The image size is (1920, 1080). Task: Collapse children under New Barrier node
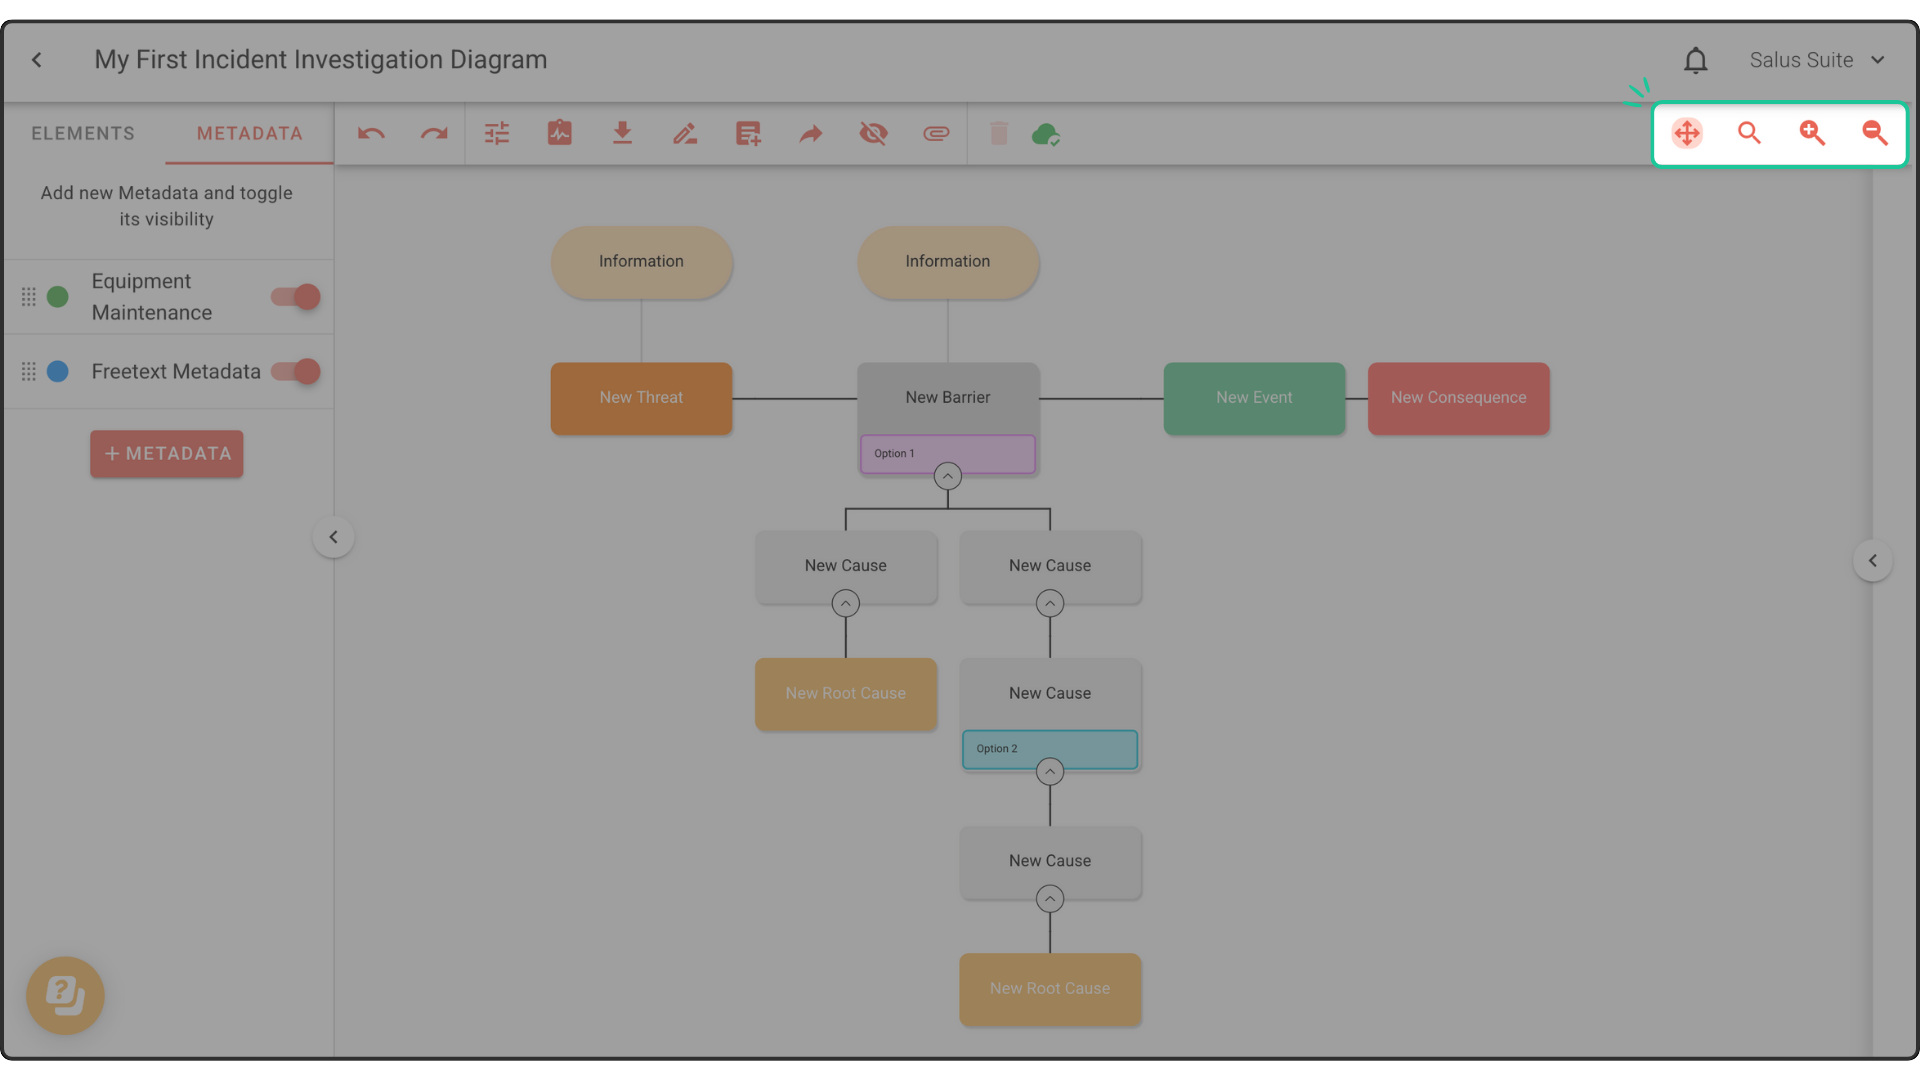click(x=948, y=476)
